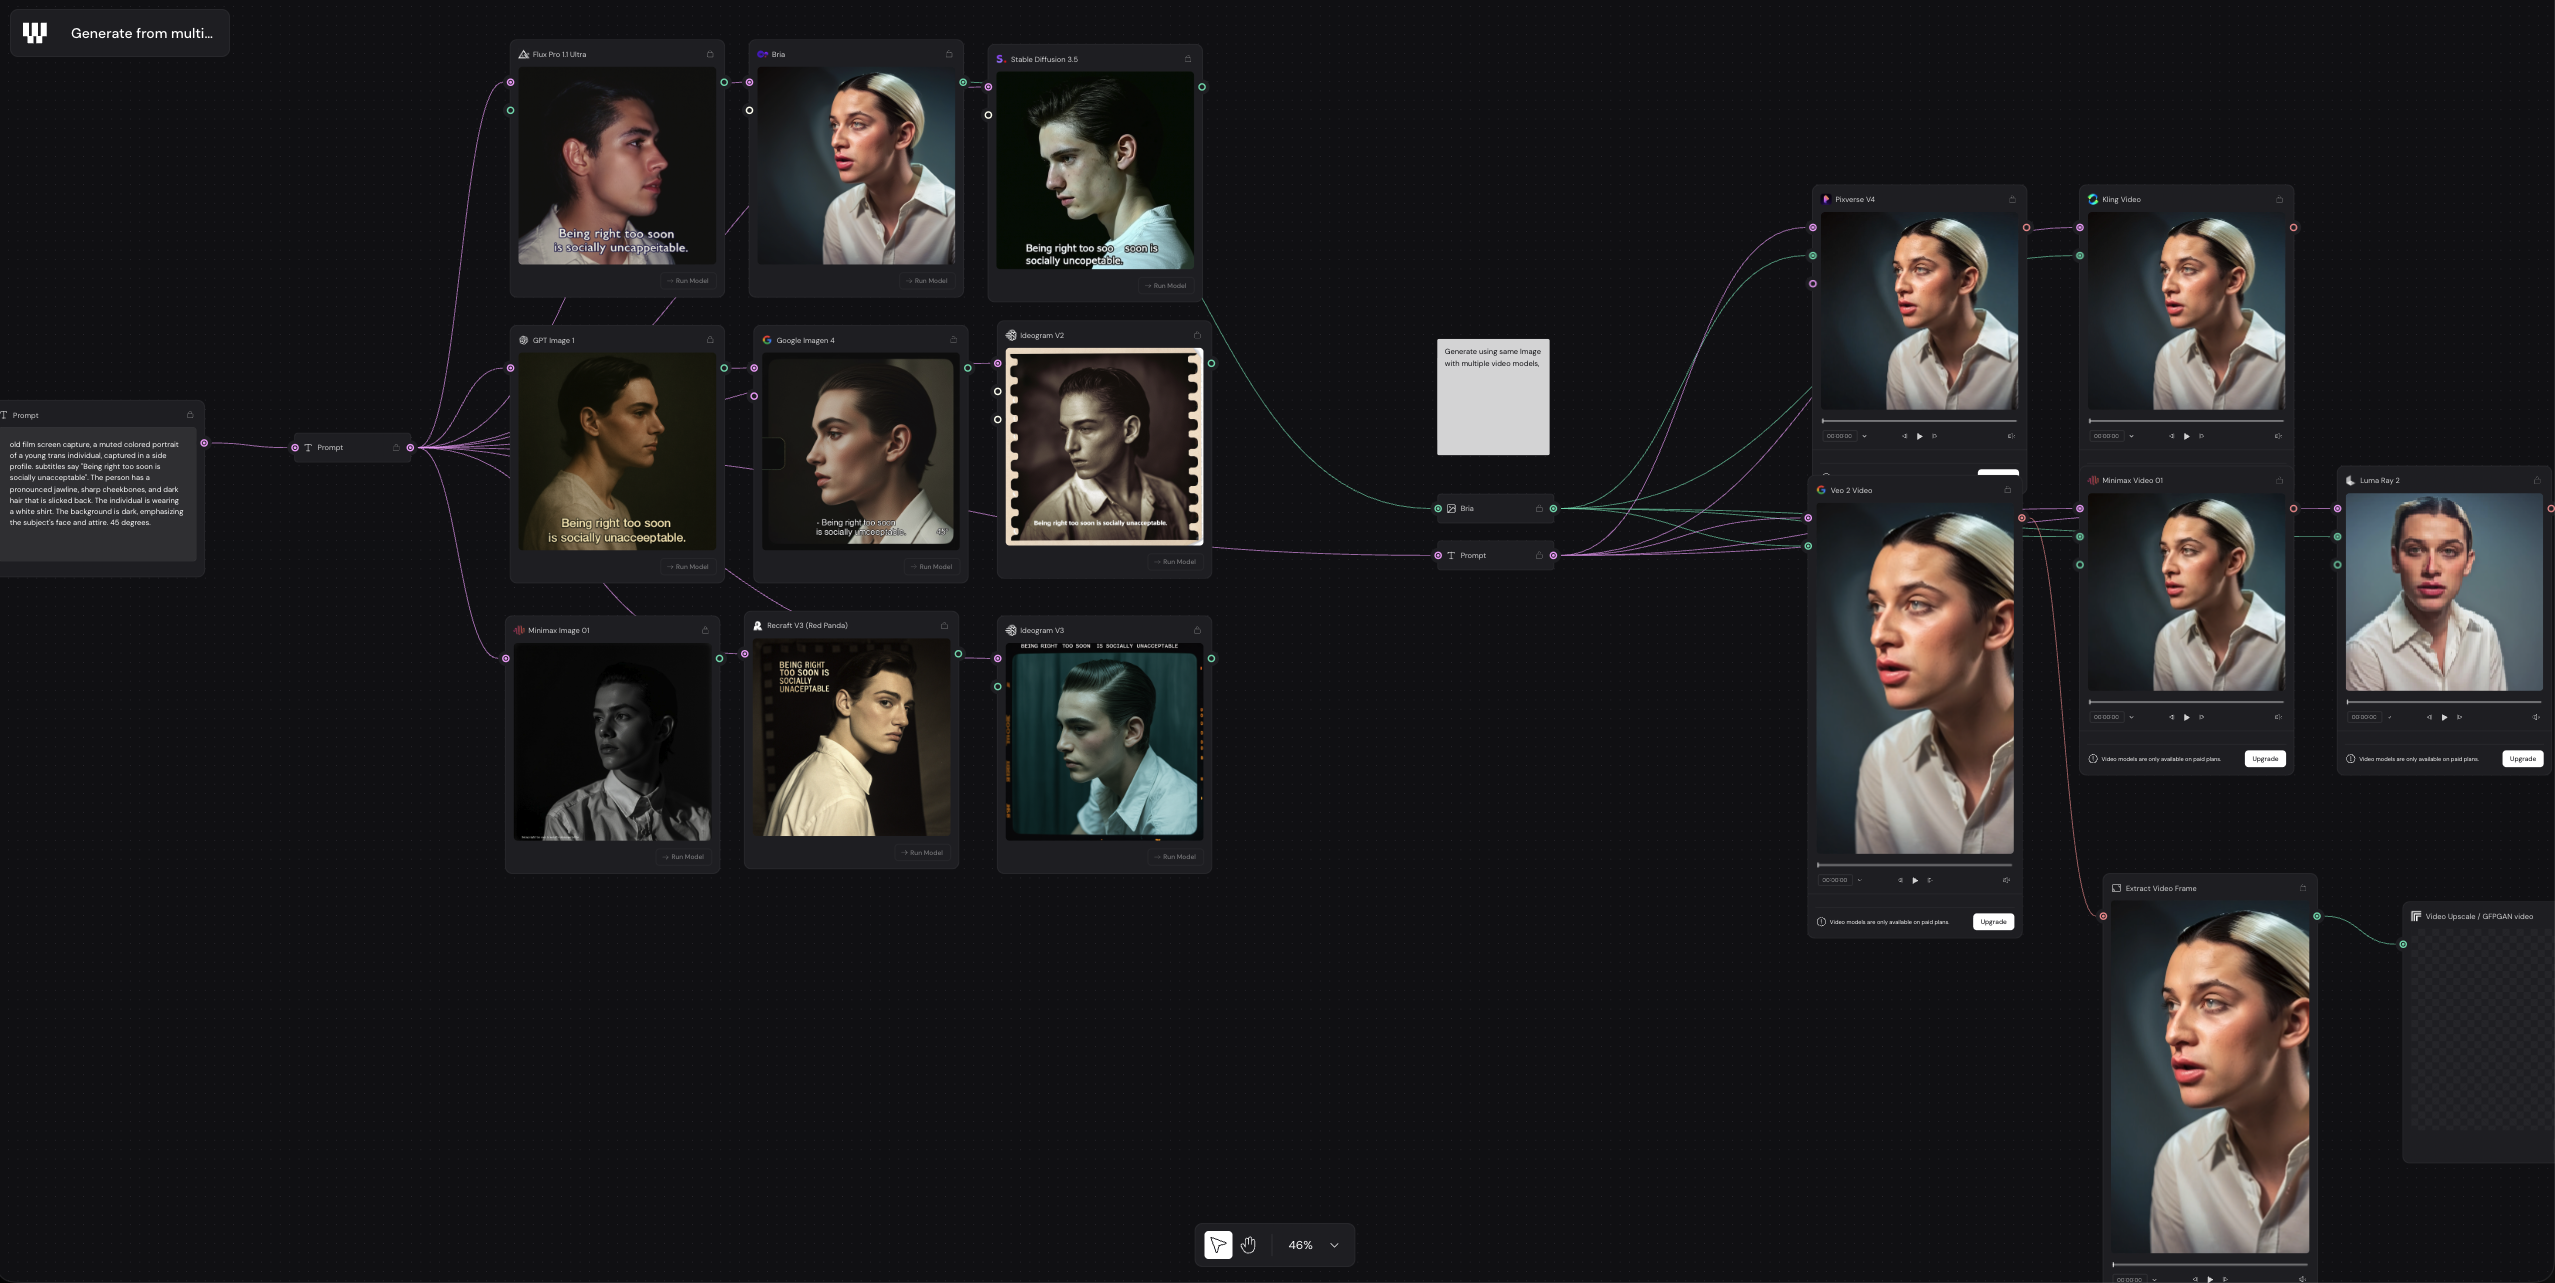Play the Kling Video preview

tap(2186, 436)
